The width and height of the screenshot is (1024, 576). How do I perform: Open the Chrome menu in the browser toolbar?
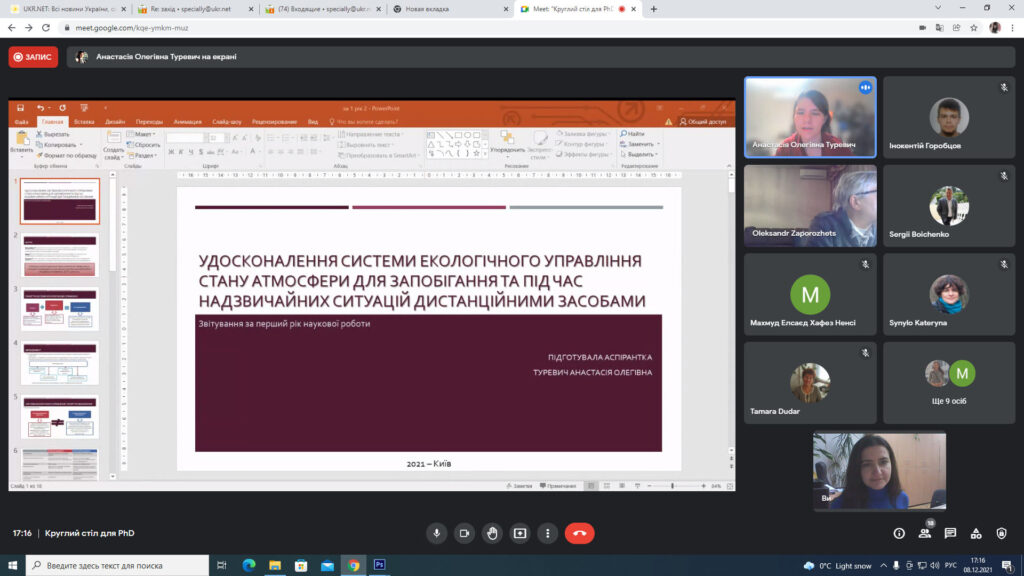click(x=1012, y=28)
